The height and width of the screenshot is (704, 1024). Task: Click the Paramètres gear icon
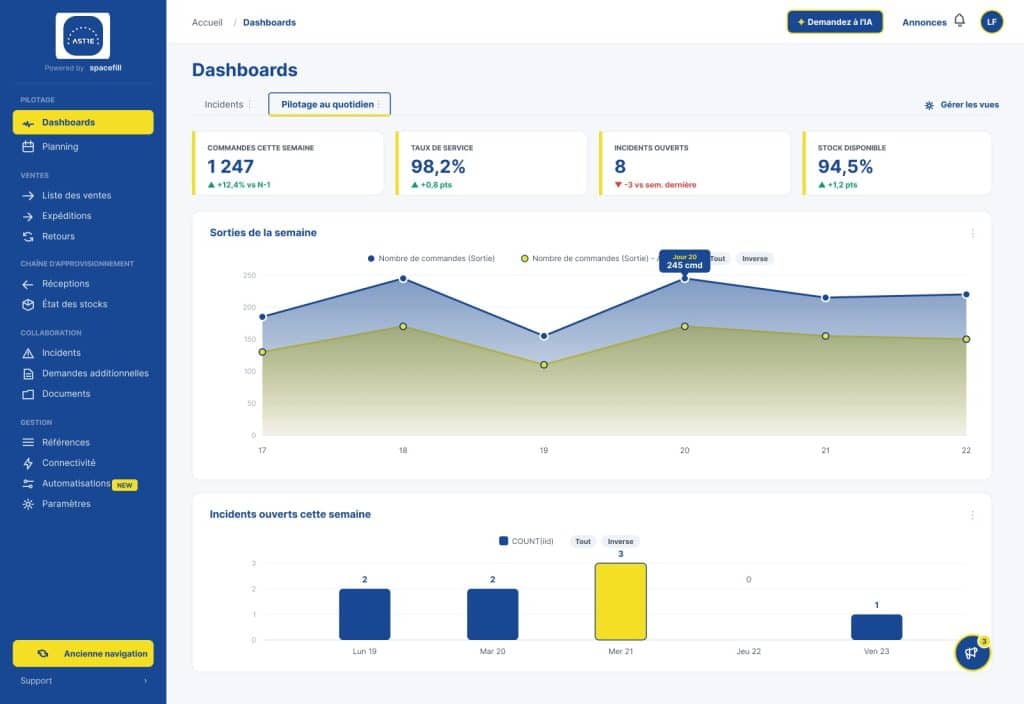pyautogui.click(x=28, y=504)
